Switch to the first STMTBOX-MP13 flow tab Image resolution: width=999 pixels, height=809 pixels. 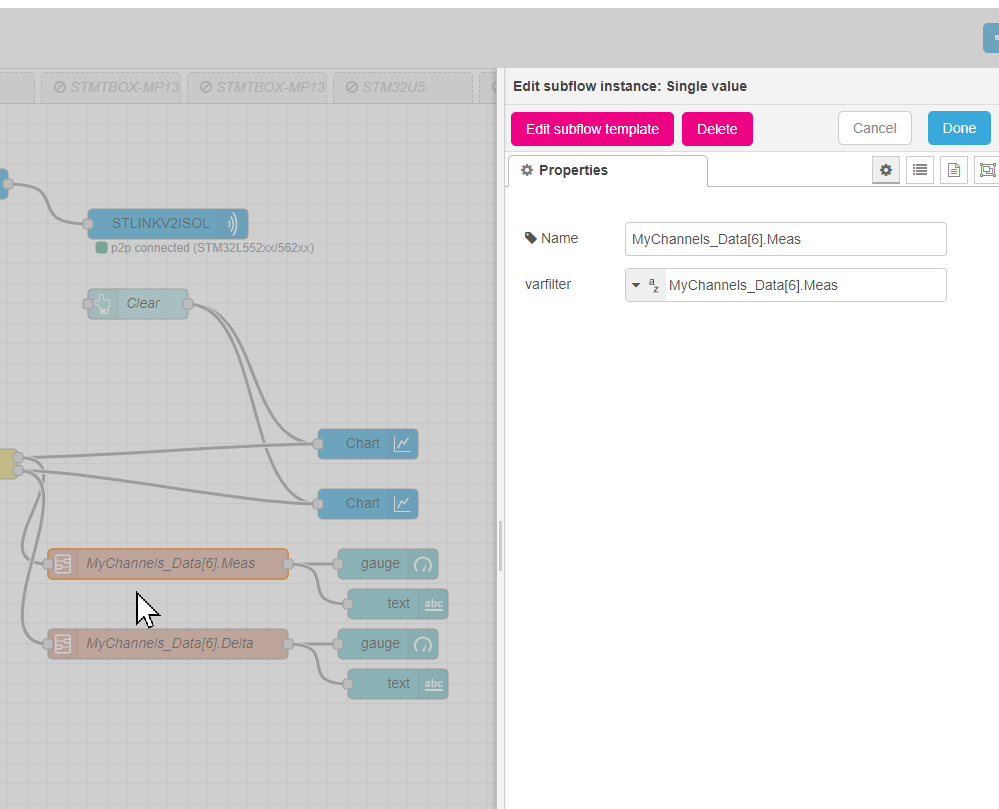pyautogui.click(x=112, y=87)
